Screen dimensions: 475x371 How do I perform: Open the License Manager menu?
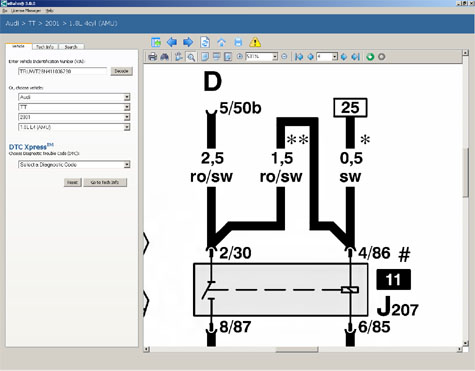[x=26, y=11]
